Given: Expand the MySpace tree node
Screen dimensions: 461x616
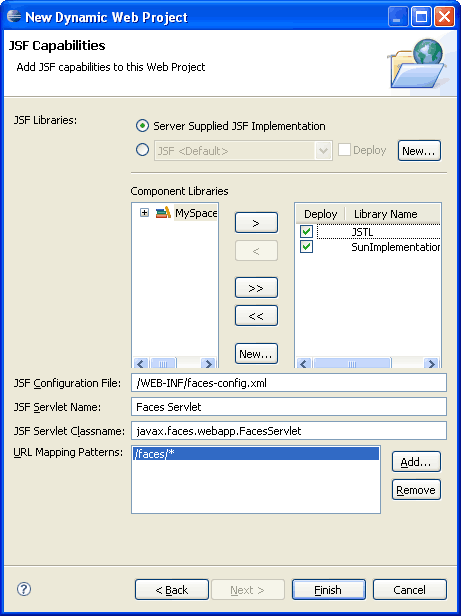Looking at the screenshot, I should click(145, 213).
